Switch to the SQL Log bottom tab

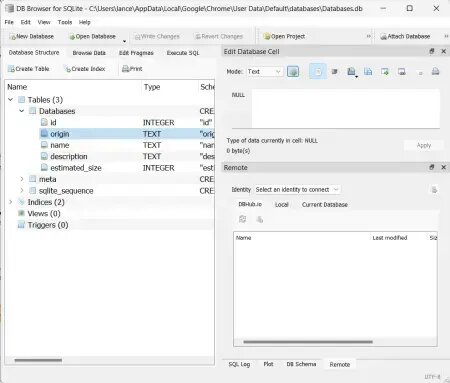[x=239, y=364]
